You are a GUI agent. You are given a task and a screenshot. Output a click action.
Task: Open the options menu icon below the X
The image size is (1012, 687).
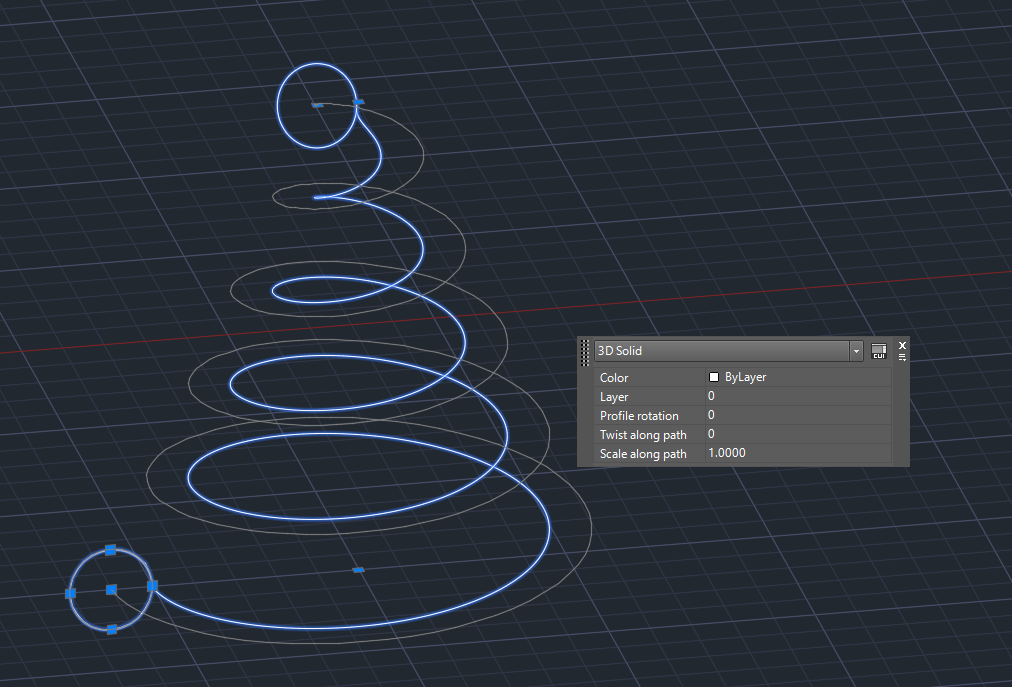(x=902, y=357)
